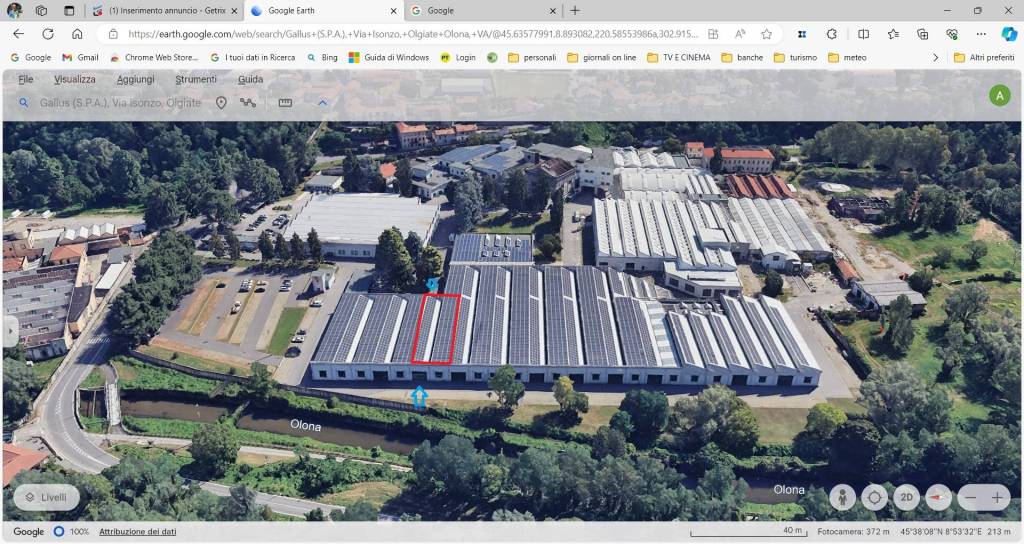Screen dimensions: 1024x544
Task: Click the add placemark pin icon
Action: (221, 103)
